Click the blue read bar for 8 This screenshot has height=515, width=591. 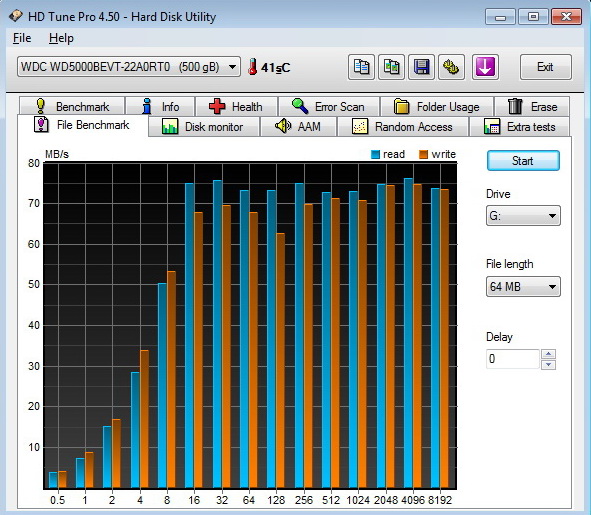162,385
